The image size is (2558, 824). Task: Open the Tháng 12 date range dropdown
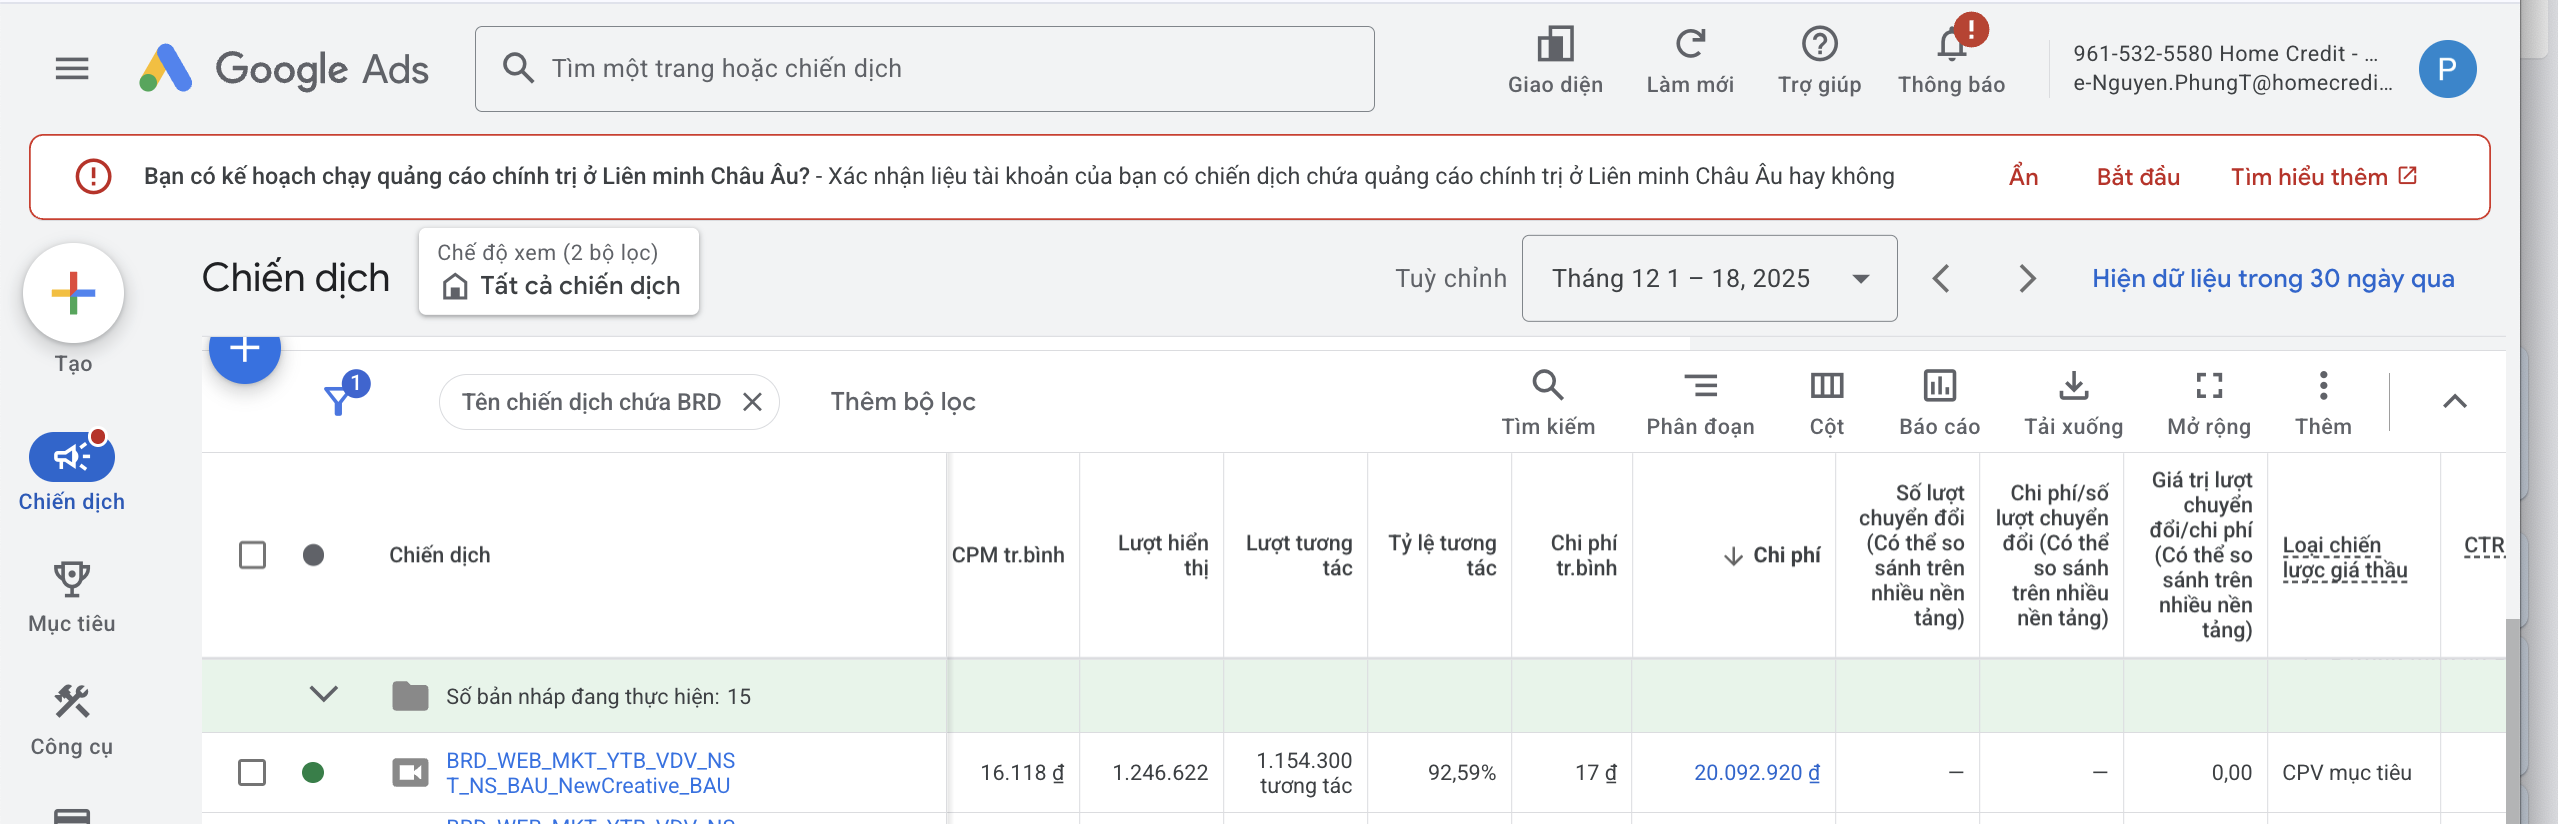tap(1709, 278)
